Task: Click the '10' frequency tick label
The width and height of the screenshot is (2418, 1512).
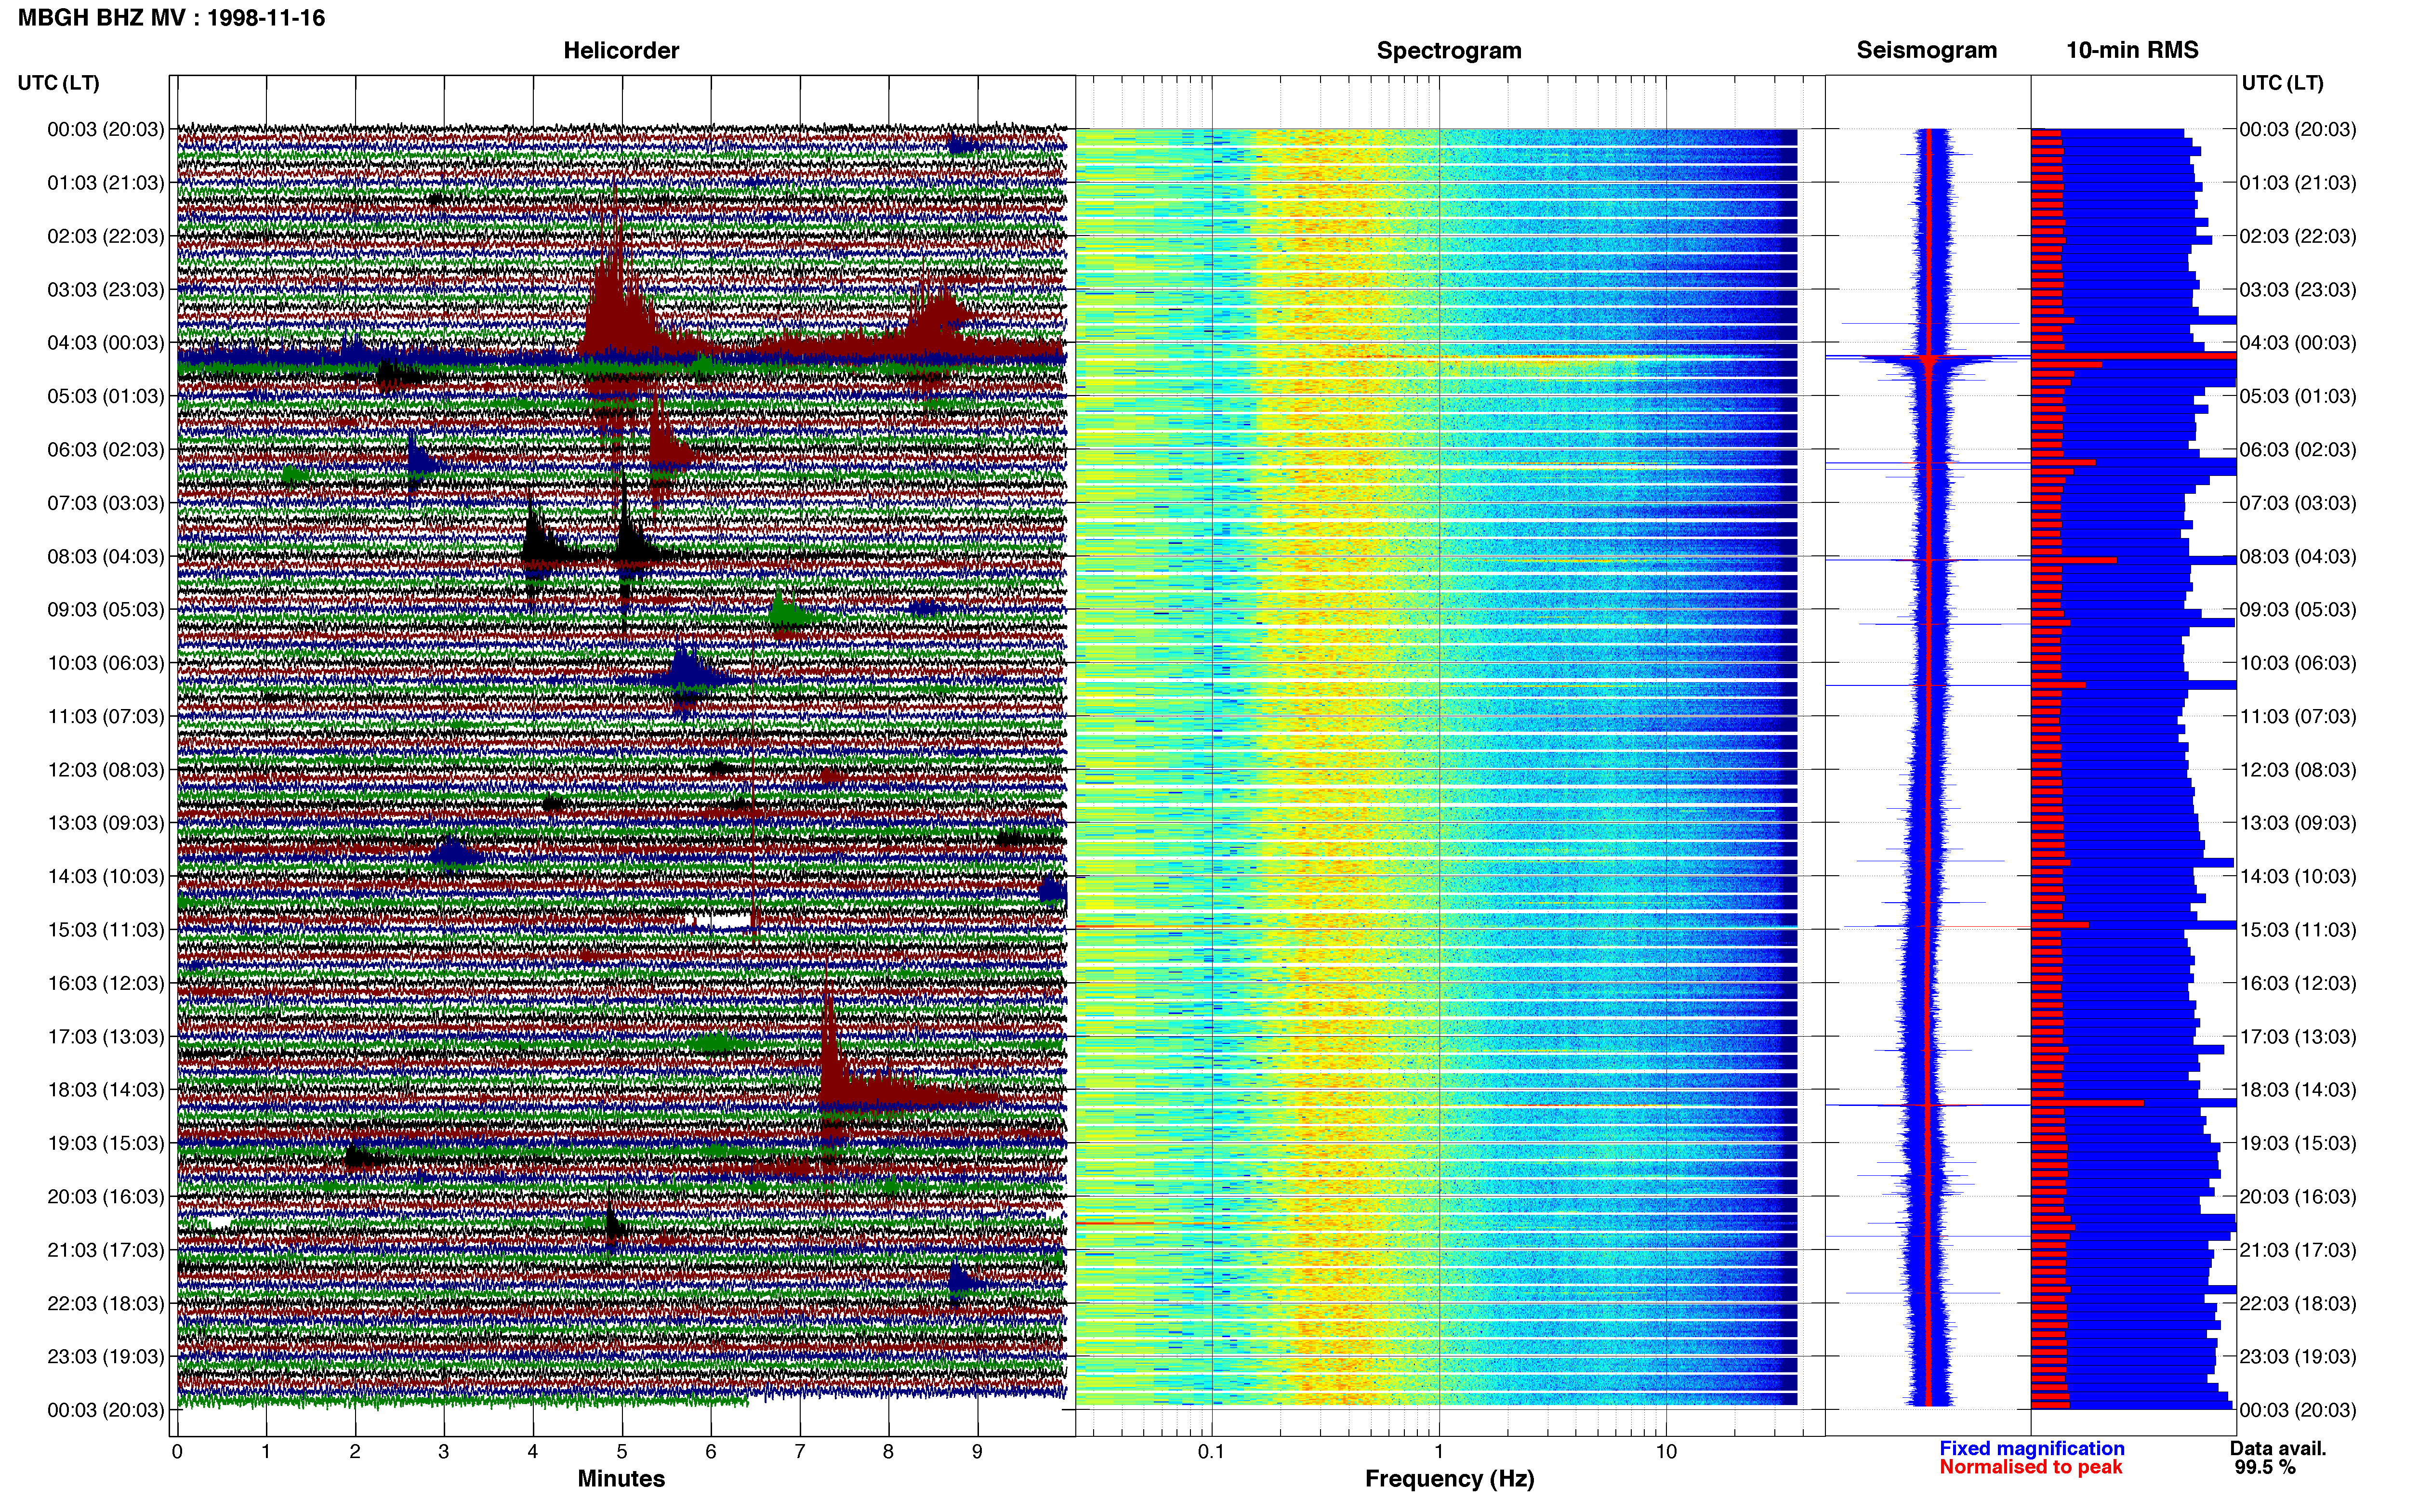Action: coord(1666,1452)
